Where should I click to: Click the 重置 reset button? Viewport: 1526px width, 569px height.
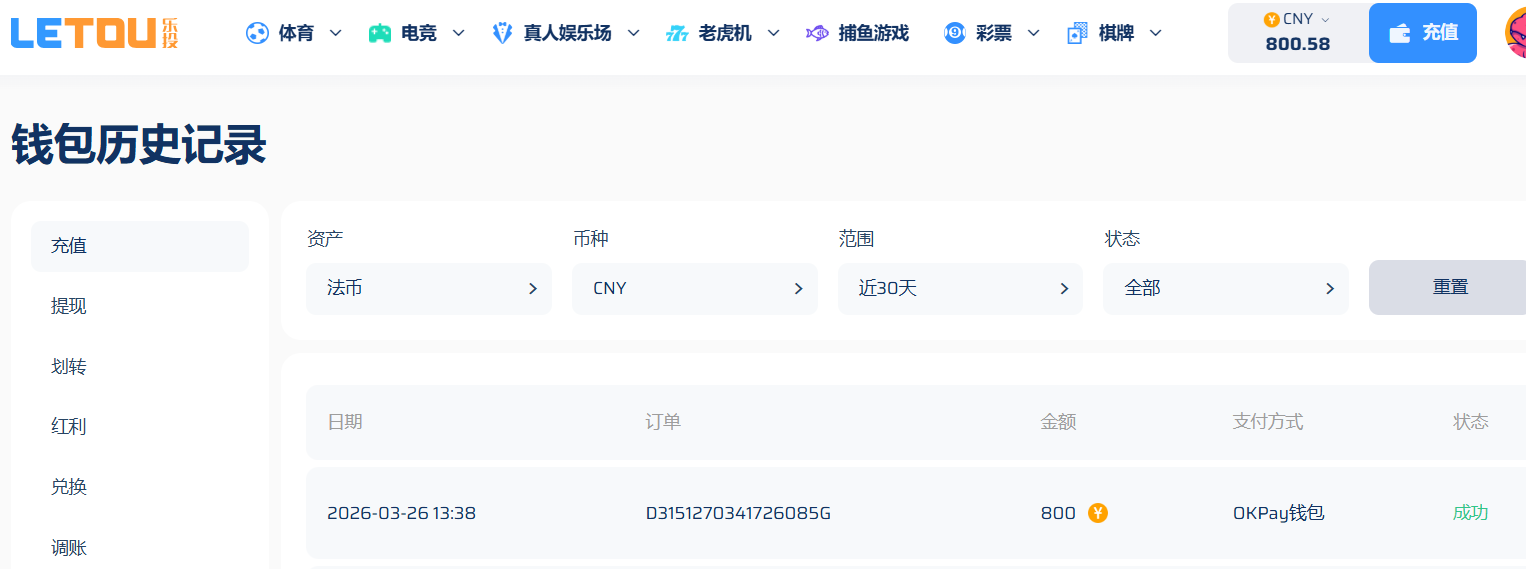click(1449, 287)
